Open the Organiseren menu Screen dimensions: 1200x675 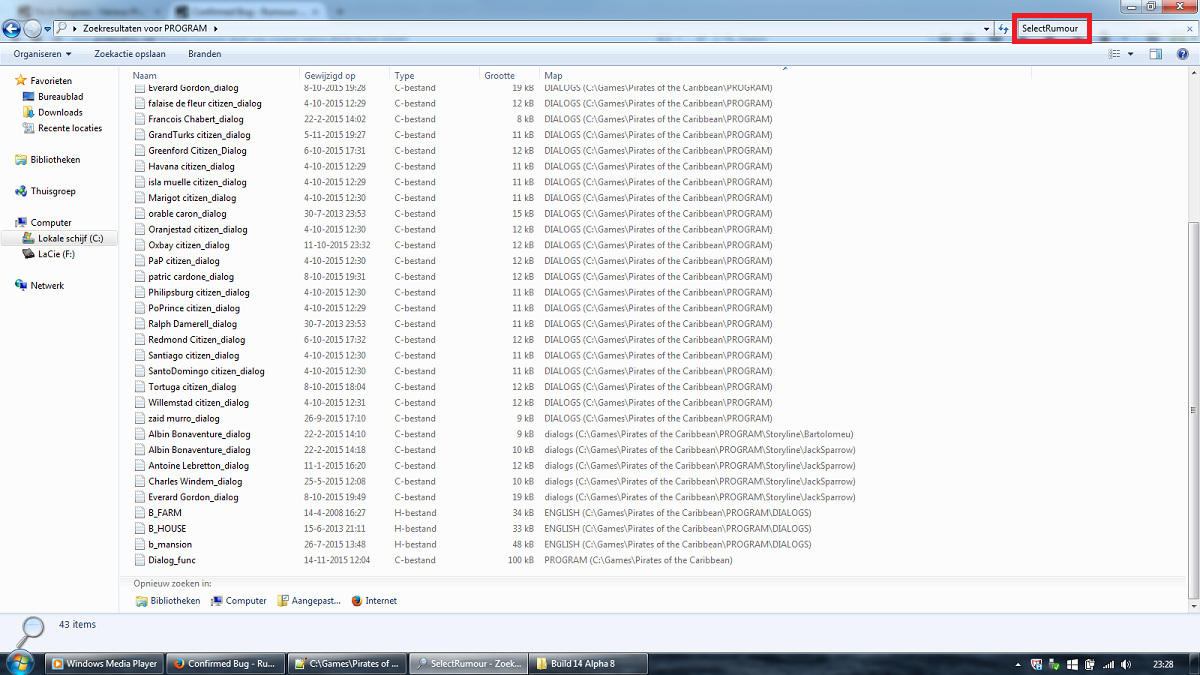click(x=43, y=54)
